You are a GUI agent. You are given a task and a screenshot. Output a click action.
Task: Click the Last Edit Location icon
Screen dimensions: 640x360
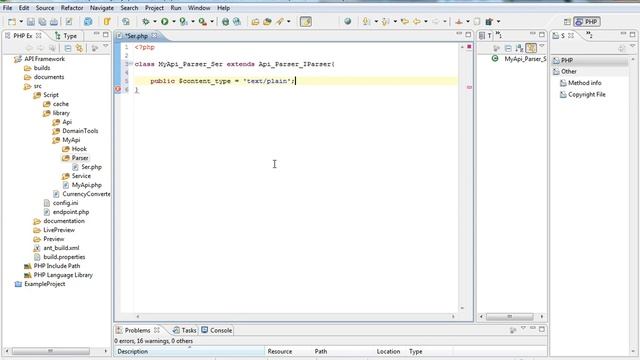coord(404,22)
